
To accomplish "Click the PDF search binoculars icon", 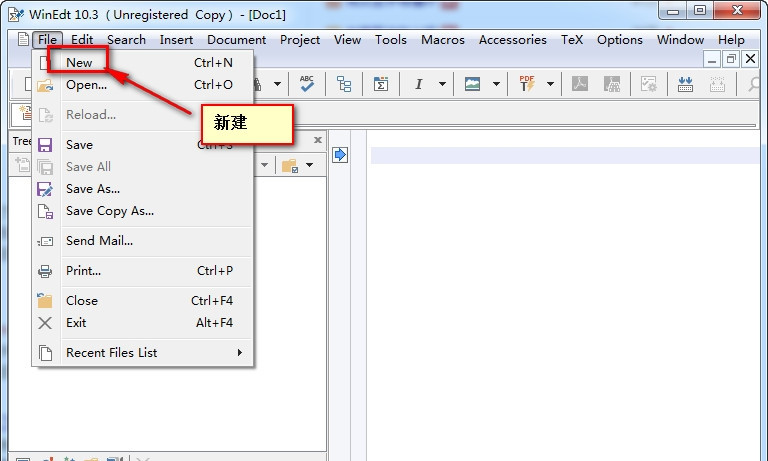I will coord(612,84).
